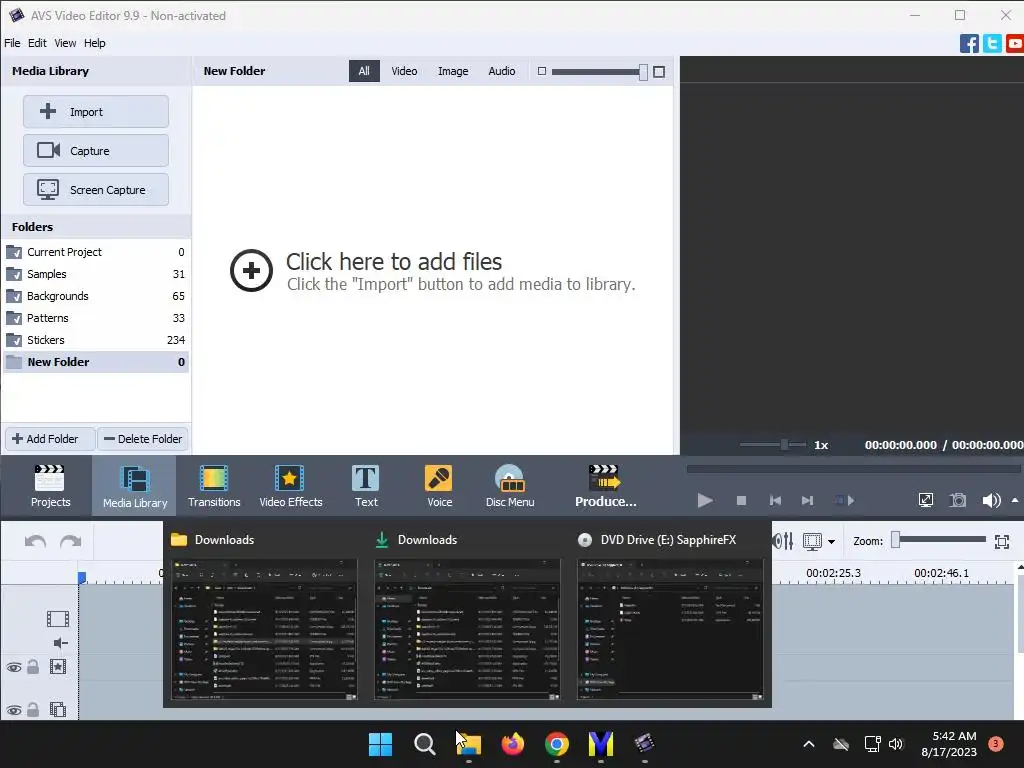Toggle the Backgrounds folder checkbox
Screen dimensions: 1024x768
tap(14, 296)
